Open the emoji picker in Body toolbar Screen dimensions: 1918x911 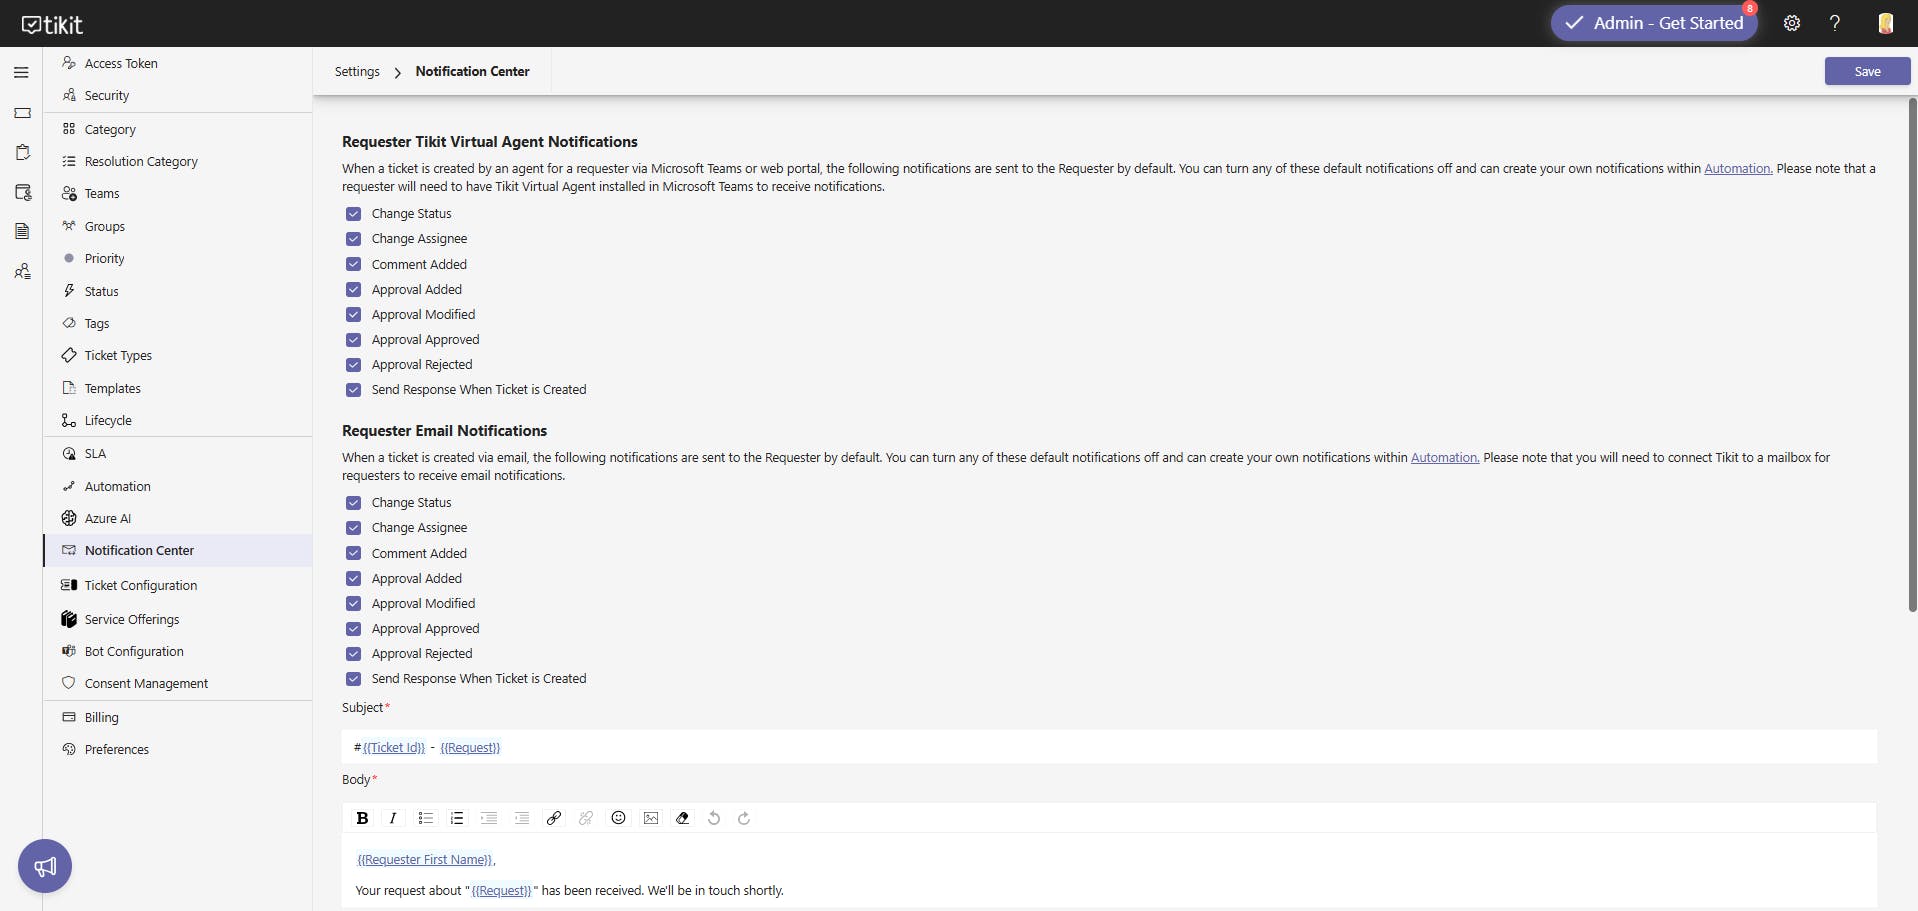pos(618,818)
